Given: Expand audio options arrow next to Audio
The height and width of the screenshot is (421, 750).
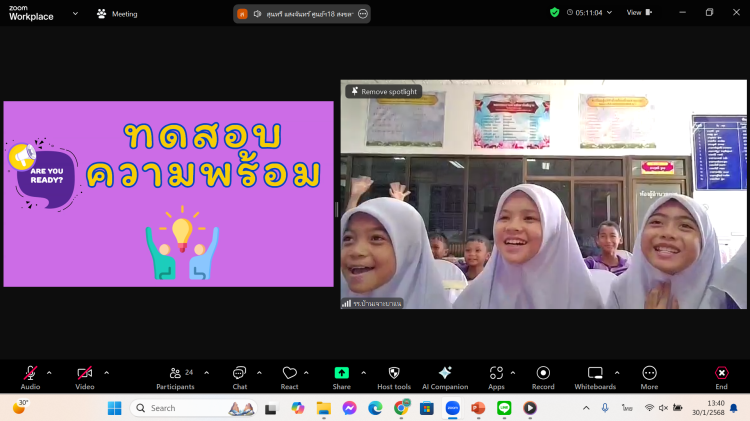Looking at the screenshot, I should click(x=49, y=373).
